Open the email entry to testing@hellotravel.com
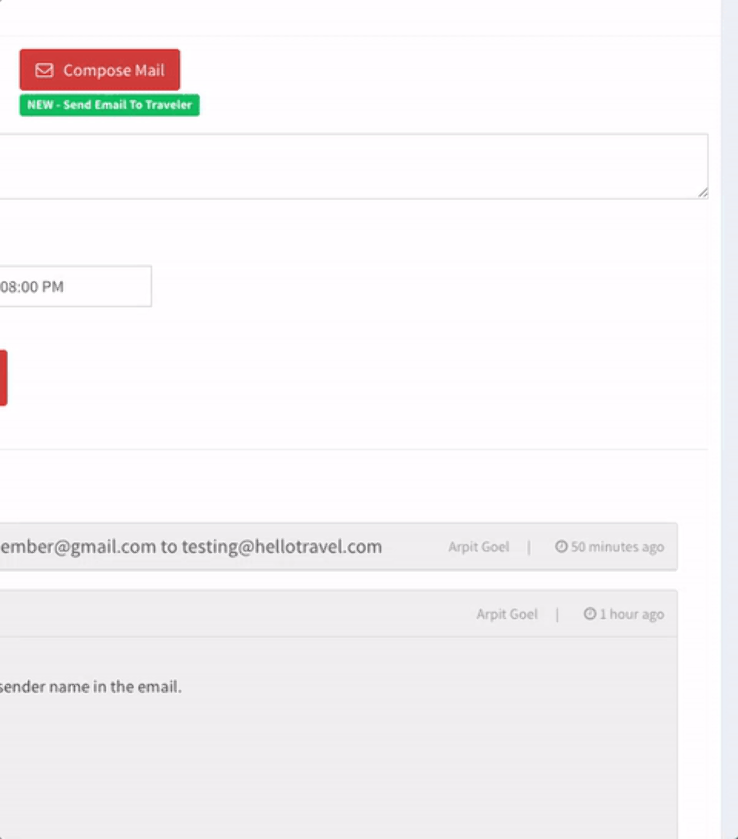The width and height of the screenshot is (738, 839). [338, 547]
